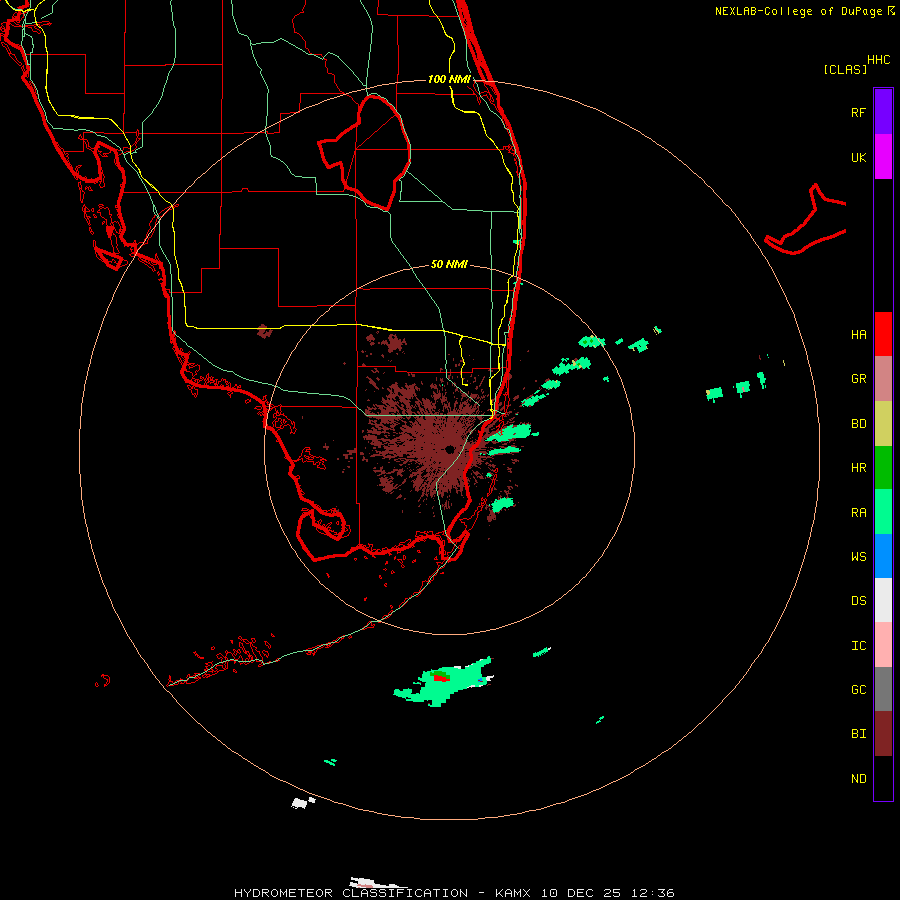Screen dimensions: 900x900
Task: Click the WS blue legend swatch
Action: (x=883, y=556)
